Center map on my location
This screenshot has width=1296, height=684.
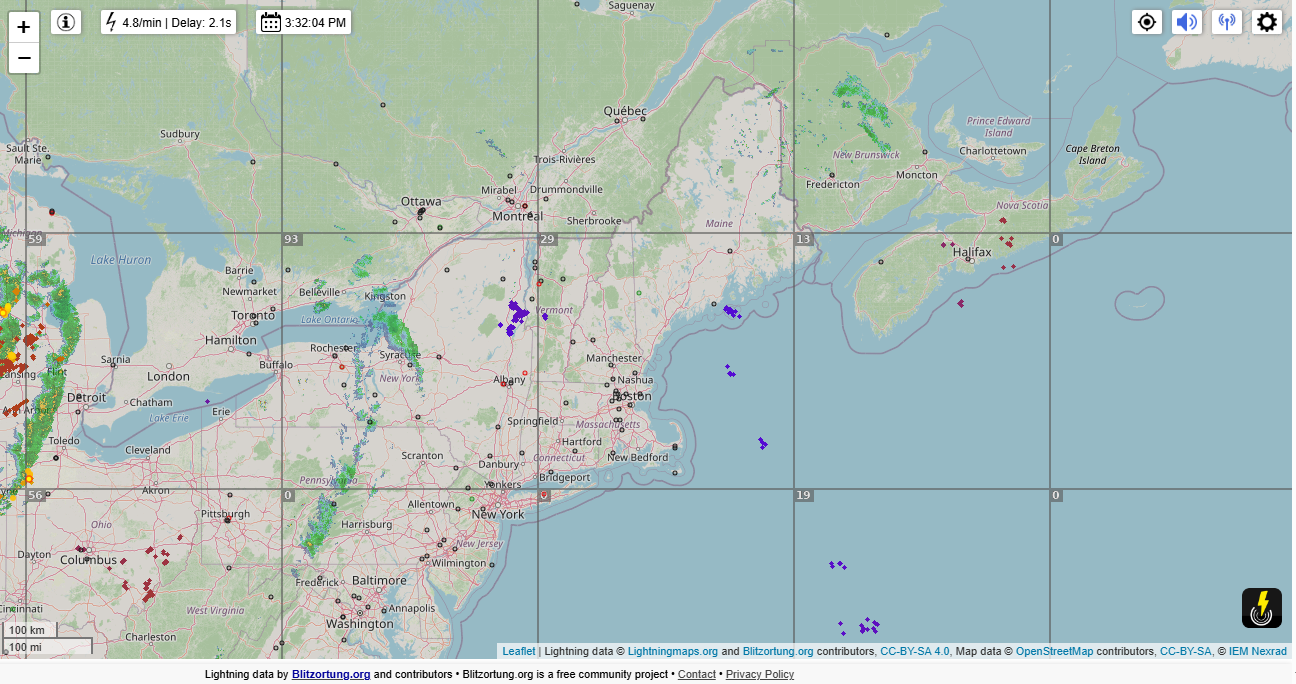click(1147, 22)
